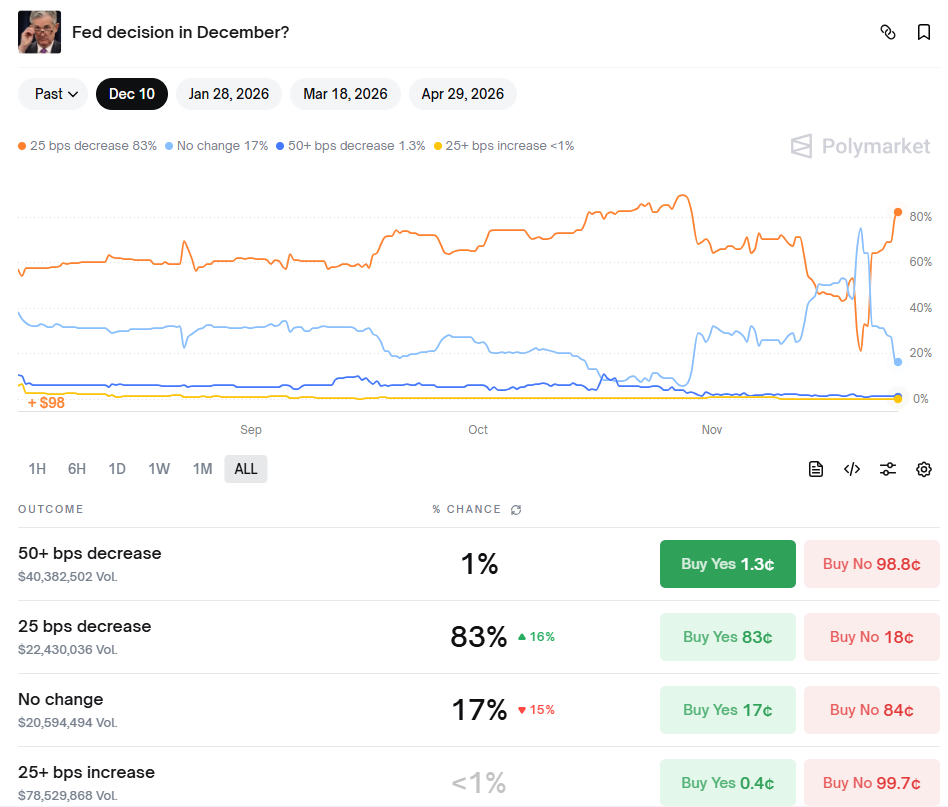This screenshot has width=948, height=807.
Task: Open the 50+ bps decrease outcome row
Action: point(89,554)
